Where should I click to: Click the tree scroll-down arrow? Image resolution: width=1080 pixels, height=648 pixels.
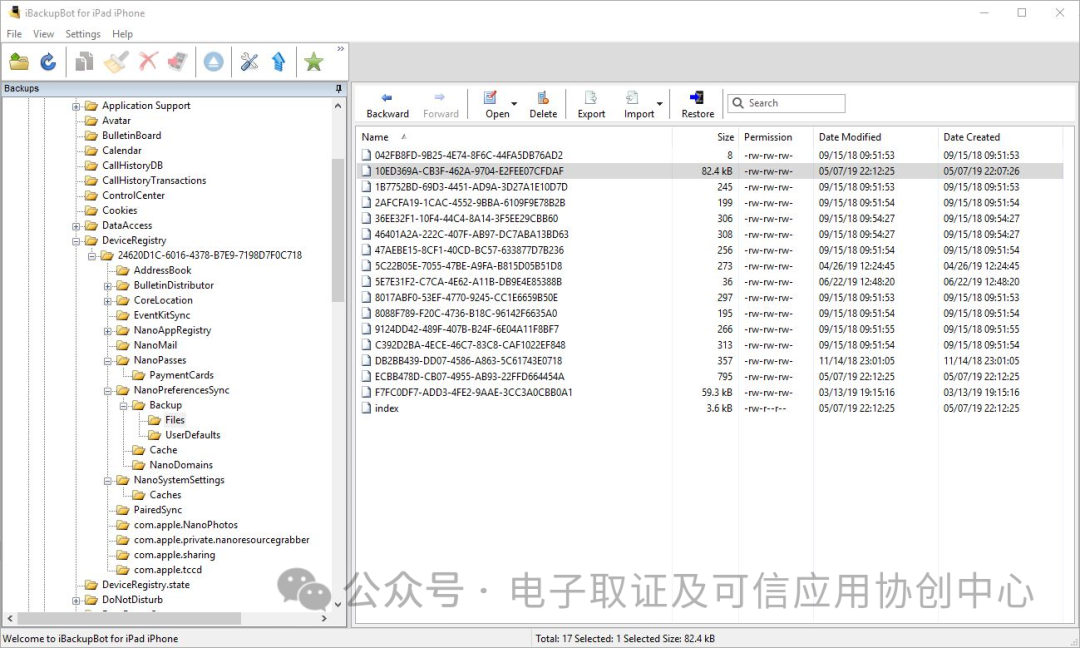(x=338, y=604)
